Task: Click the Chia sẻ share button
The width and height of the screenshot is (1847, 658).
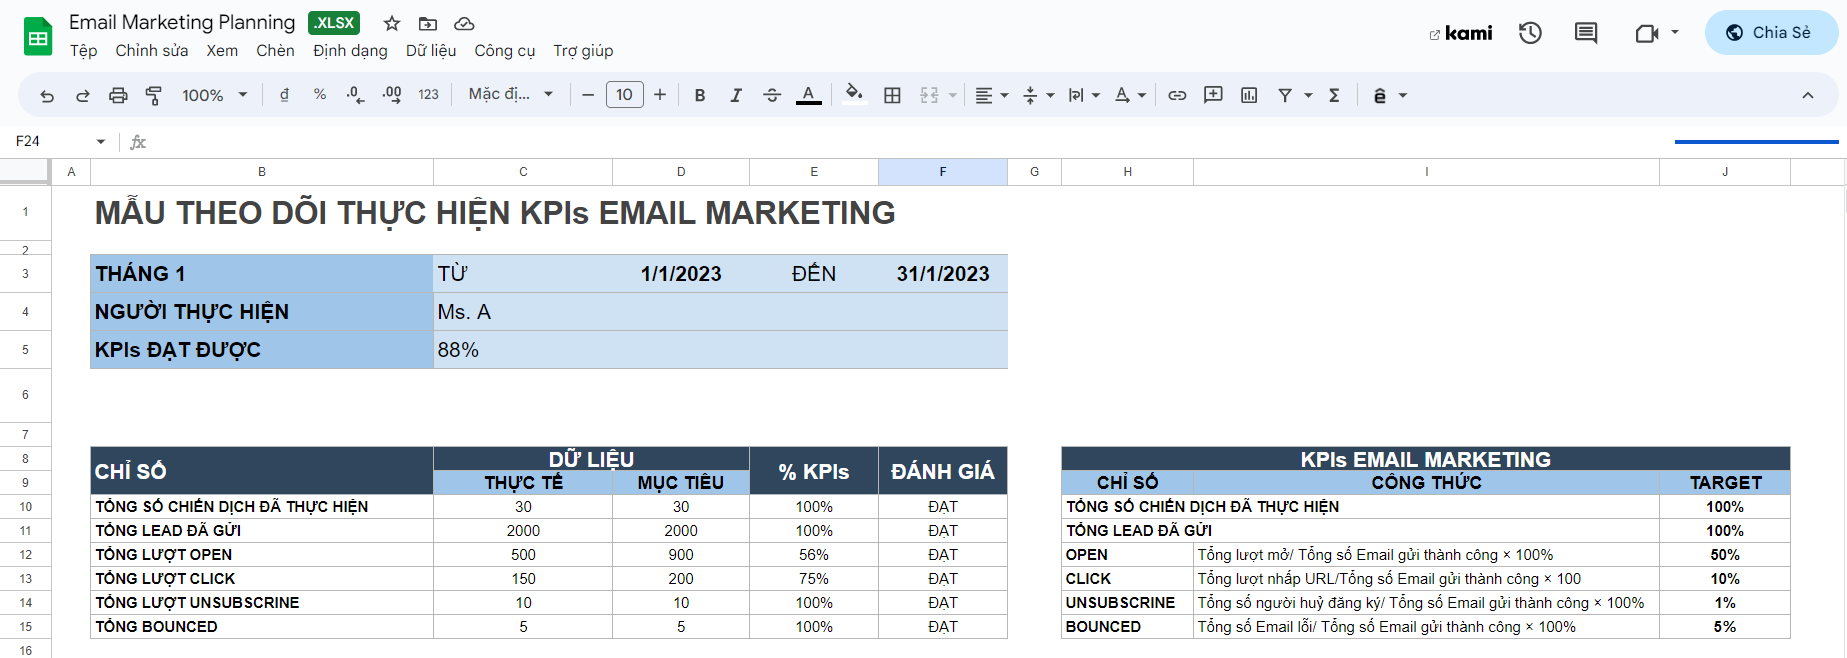Action: [x=1770, y=32]
